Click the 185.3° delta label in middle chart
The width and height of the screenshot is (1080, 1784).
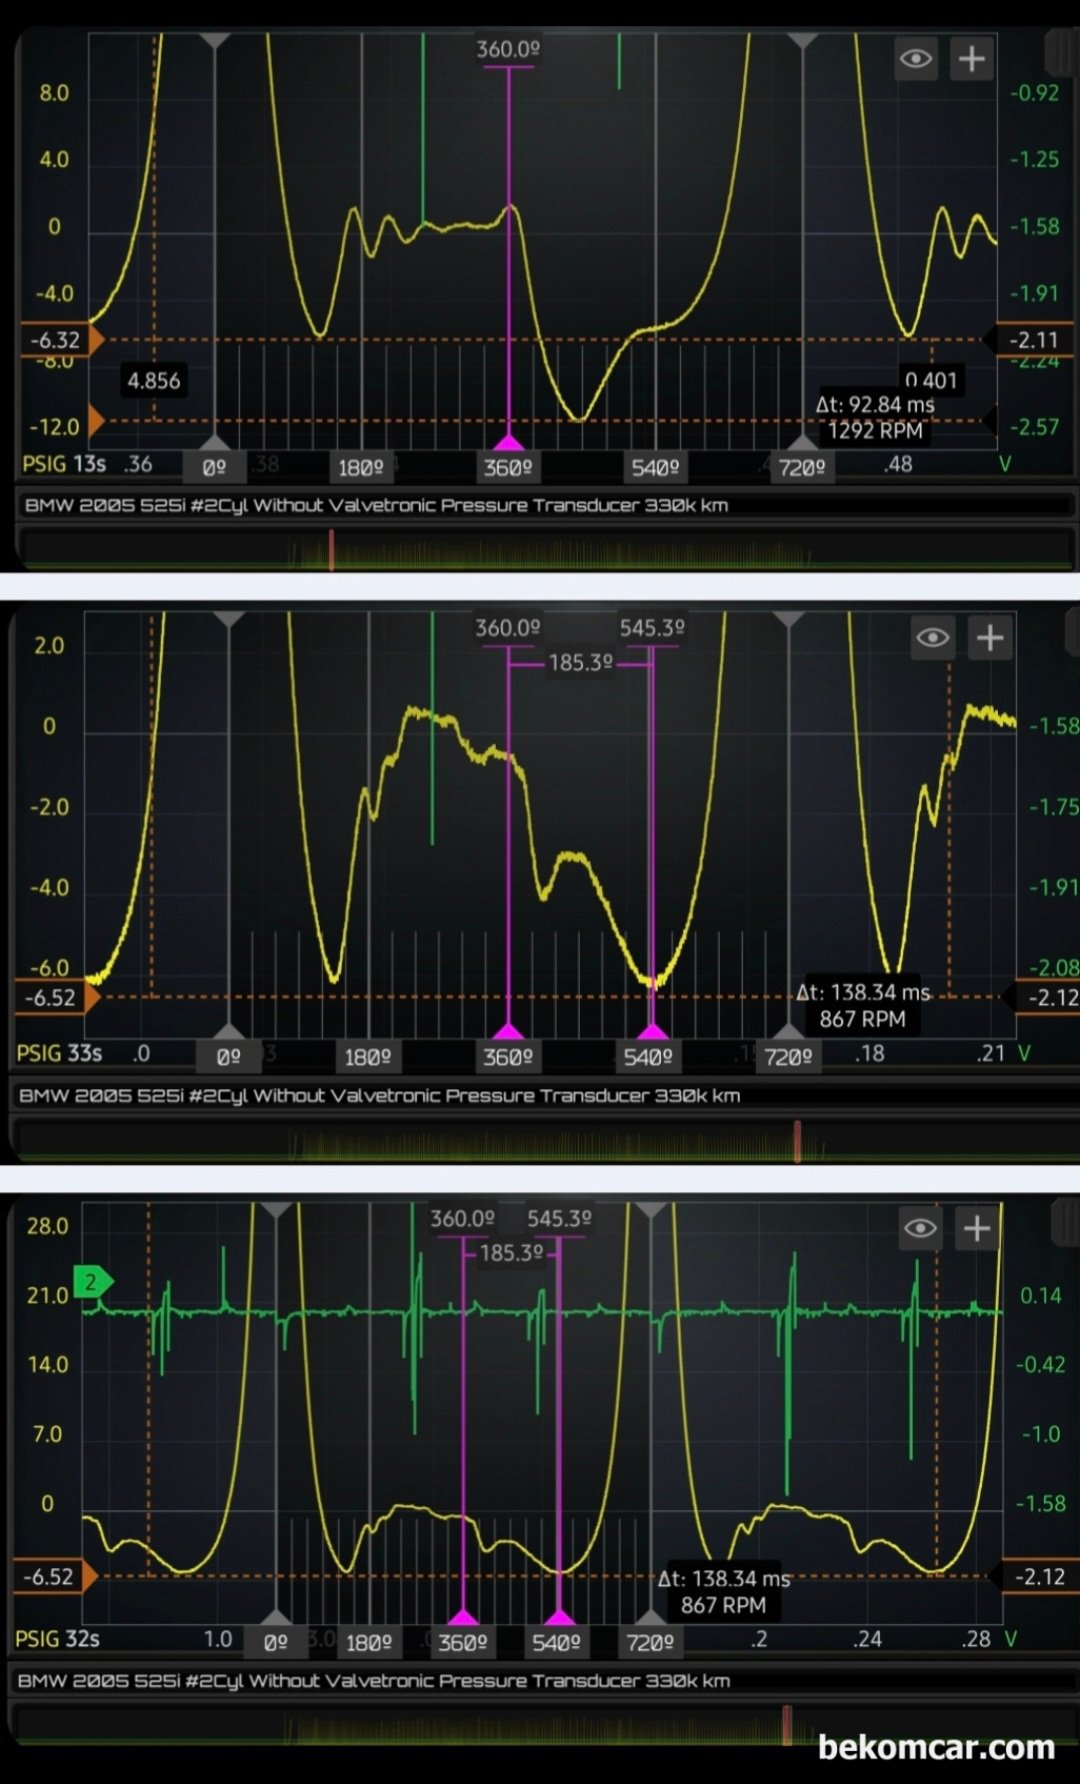point(580,663)
